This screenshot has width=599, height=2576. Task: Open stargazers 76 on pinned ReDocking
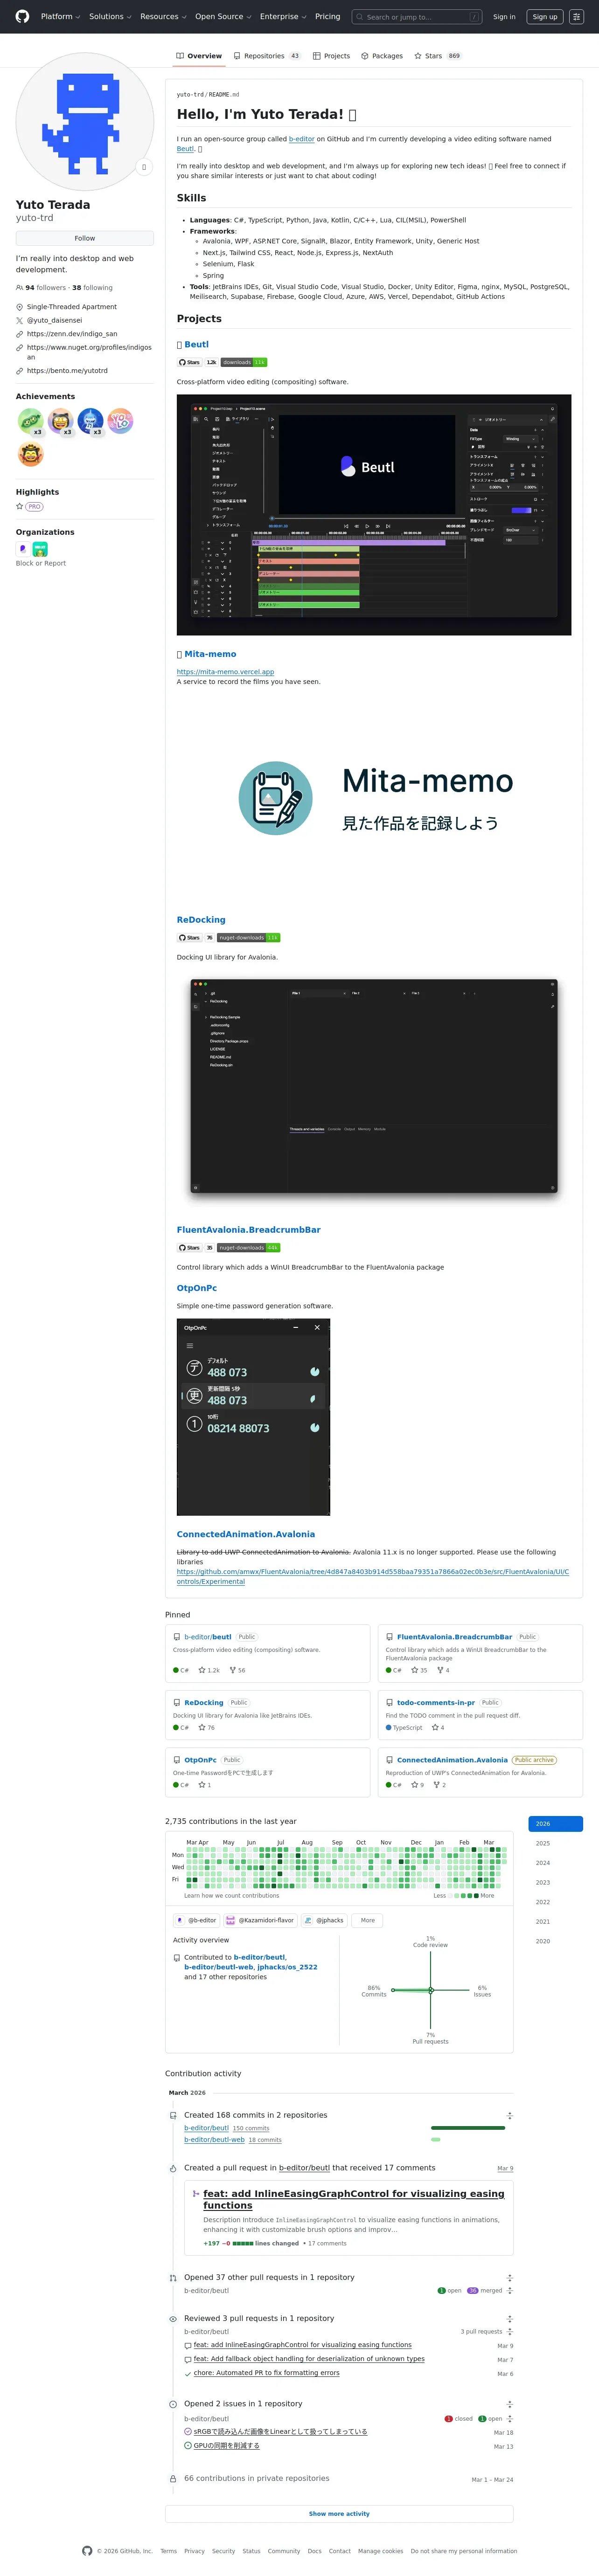206,1727
